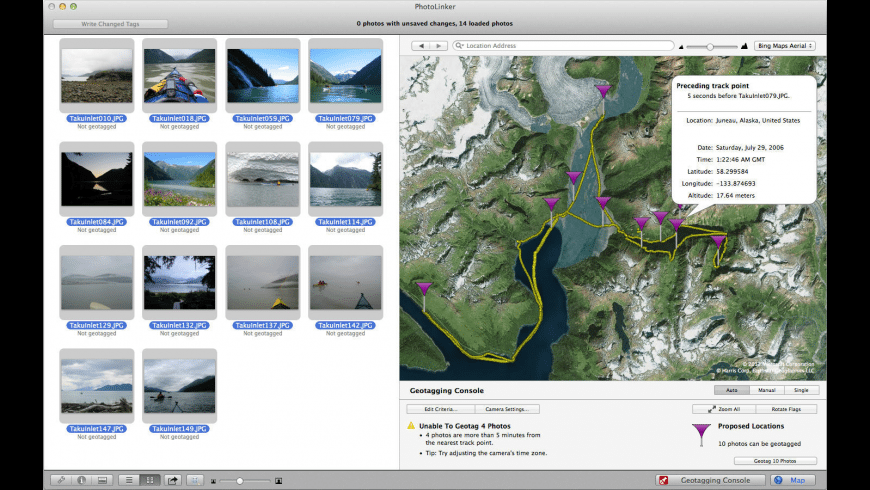
Task: Click the small thumbnail size icon
Action: click(x=214, y=481)
